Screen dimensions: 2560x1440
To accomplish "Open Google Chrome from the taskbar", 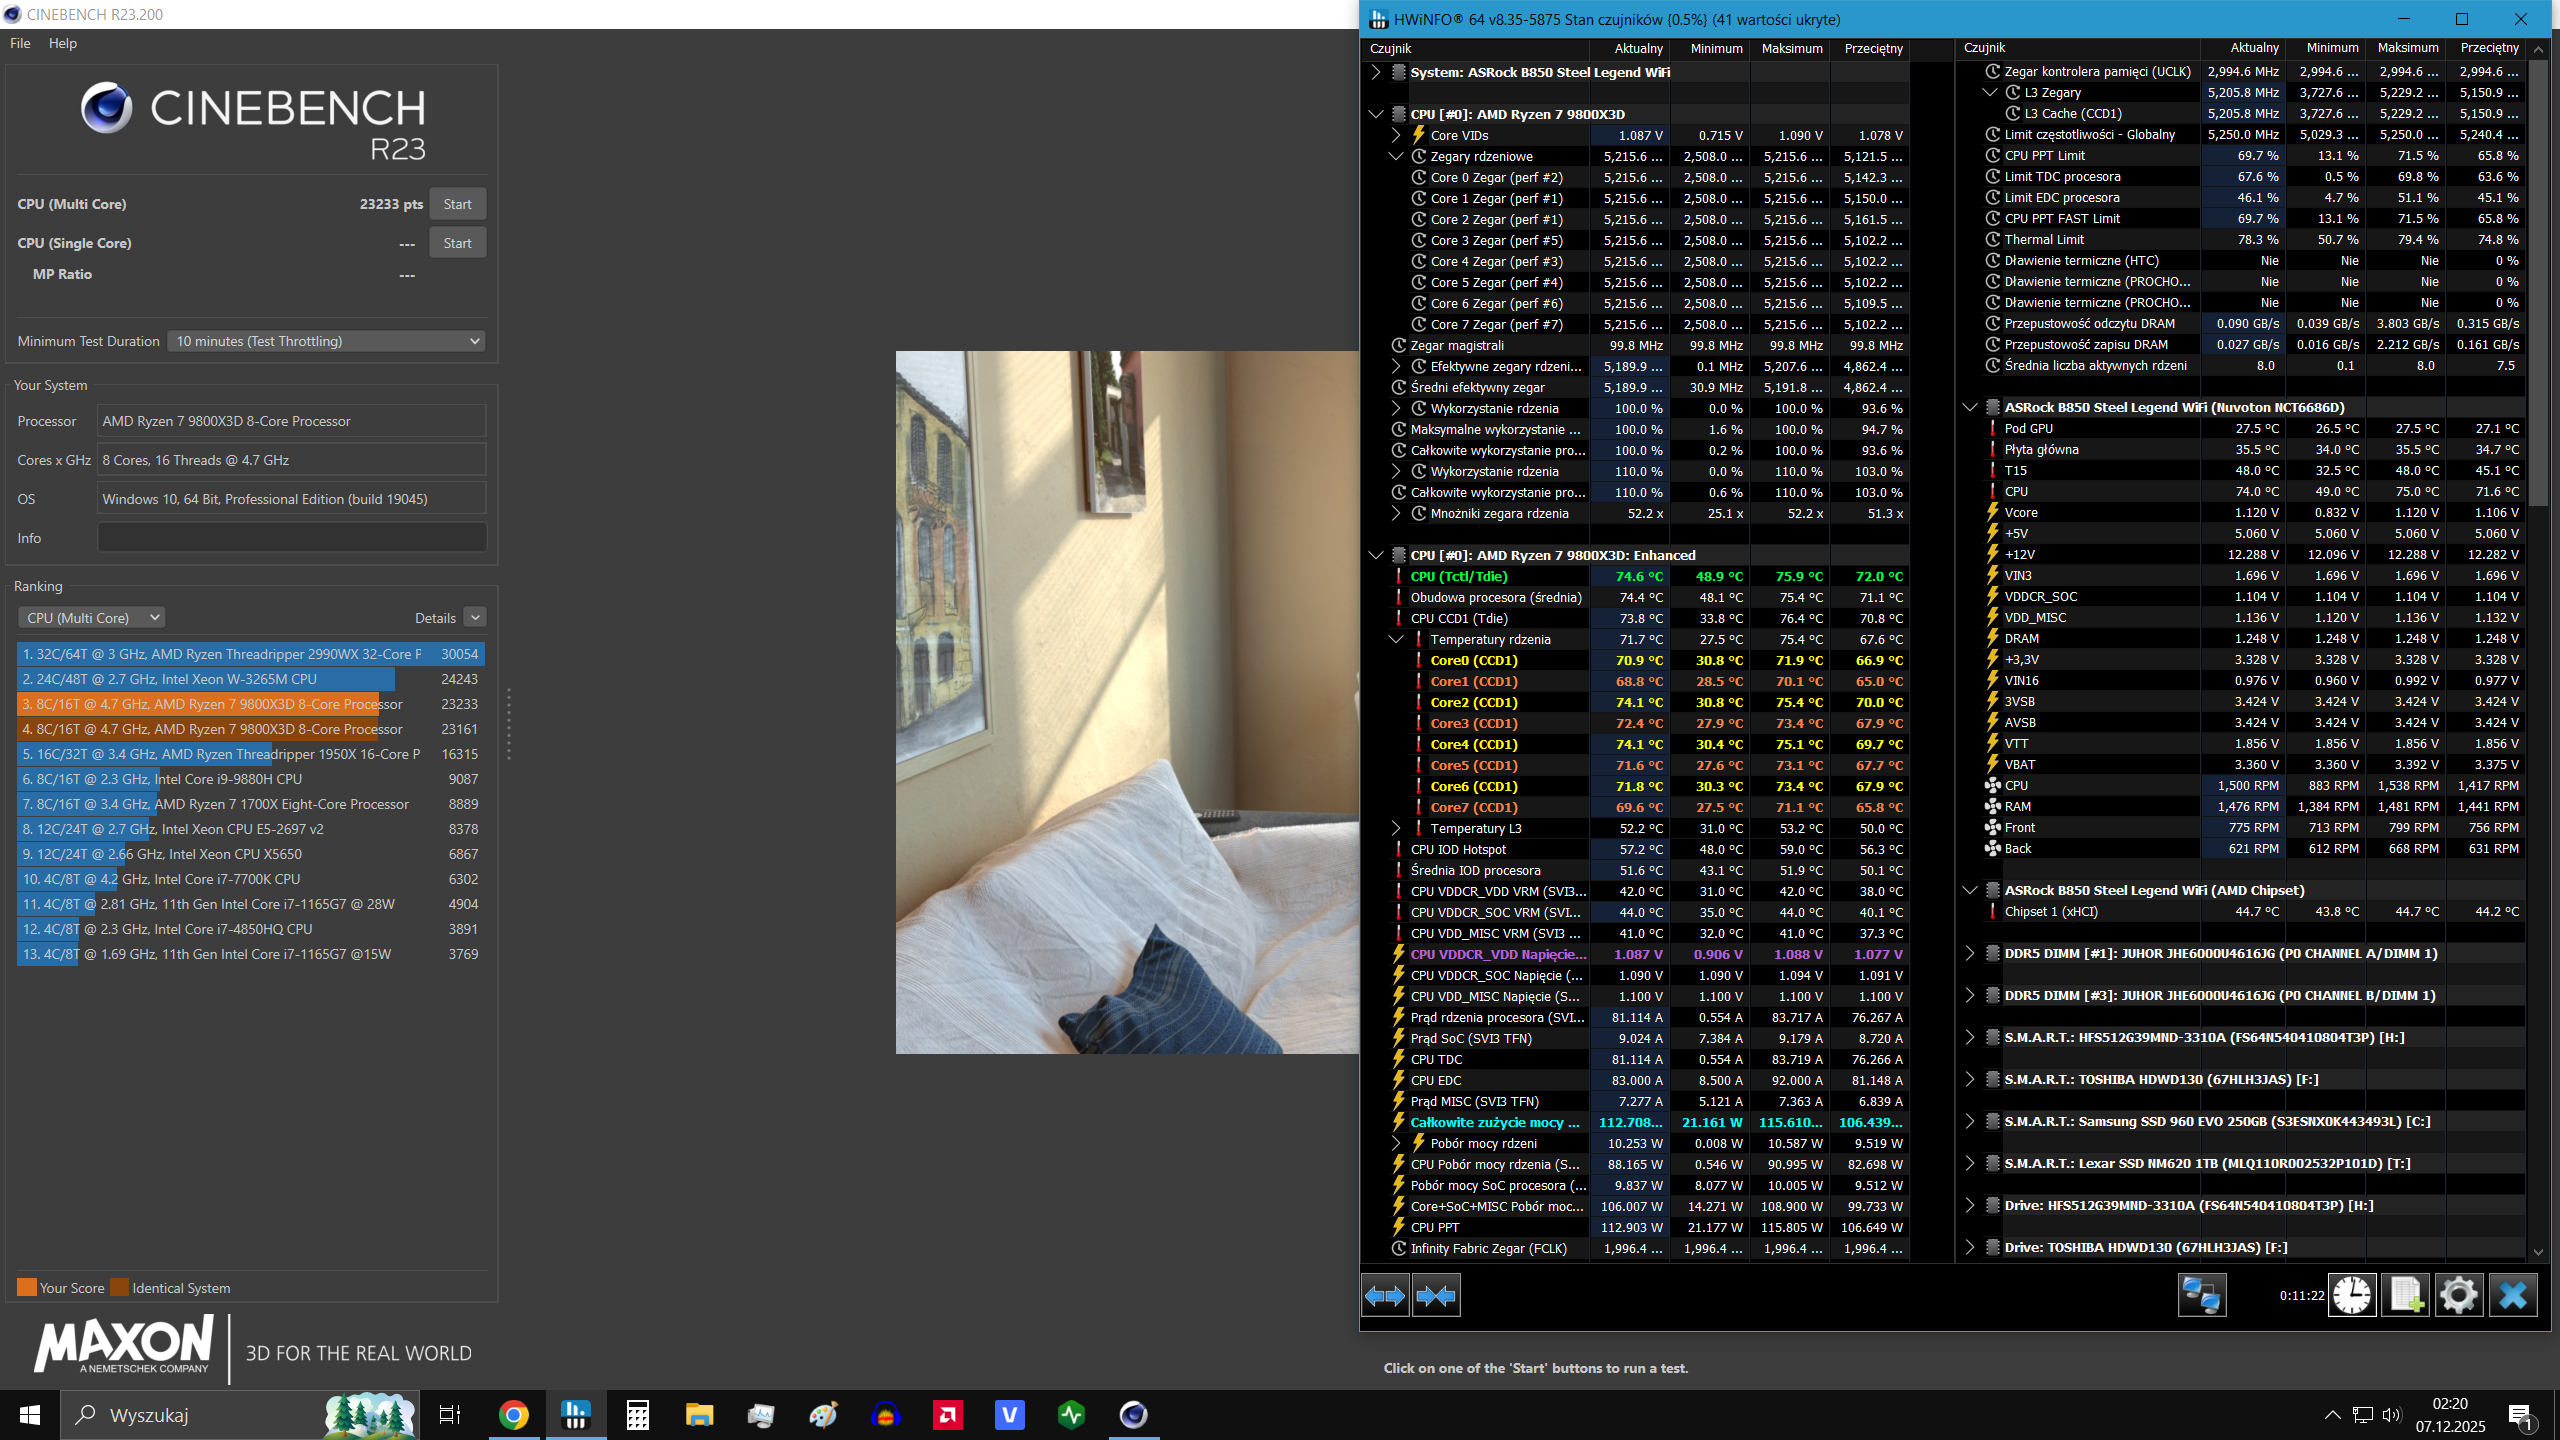I will [x=513, y=1415].
